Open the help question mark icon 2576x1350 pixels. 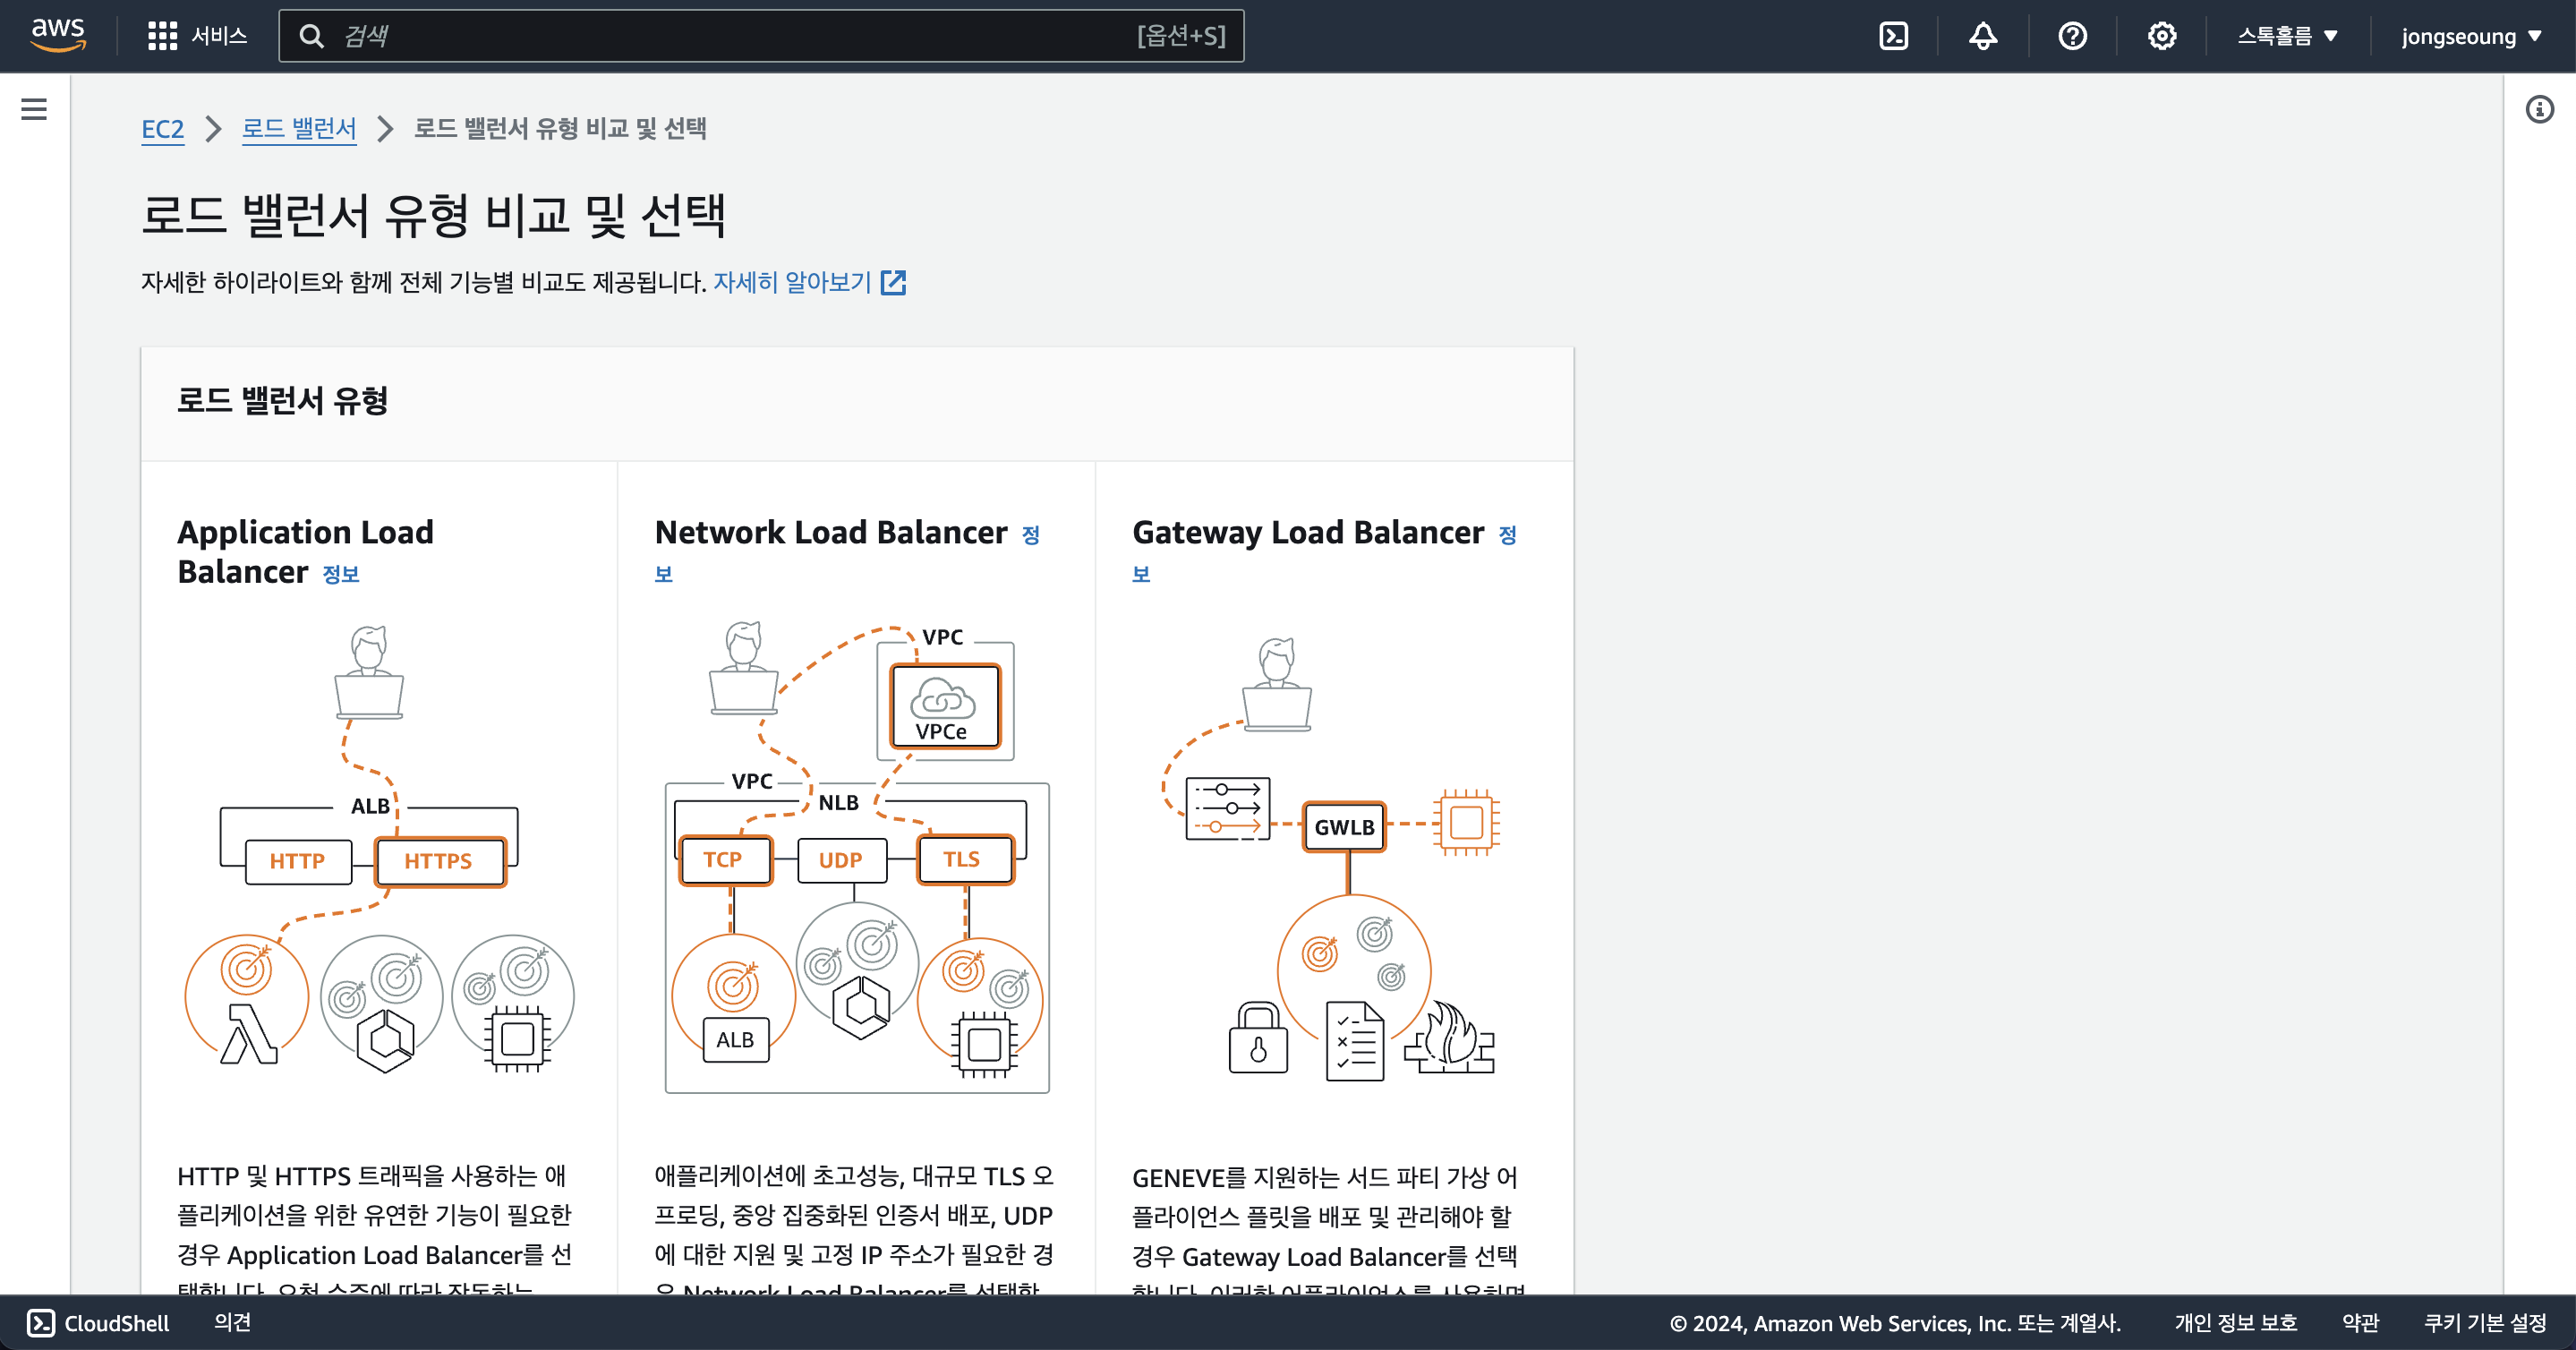pyautogui.click(x=2072, y=36)
